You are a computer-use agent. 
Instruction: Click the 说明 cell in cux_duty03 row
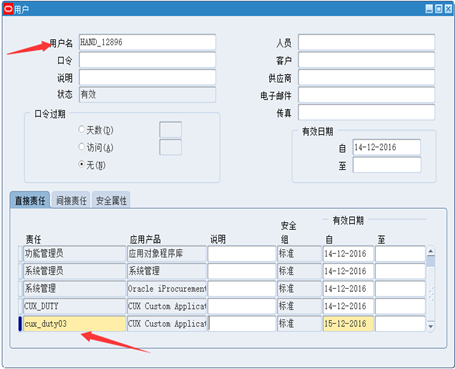click(242, 324)
